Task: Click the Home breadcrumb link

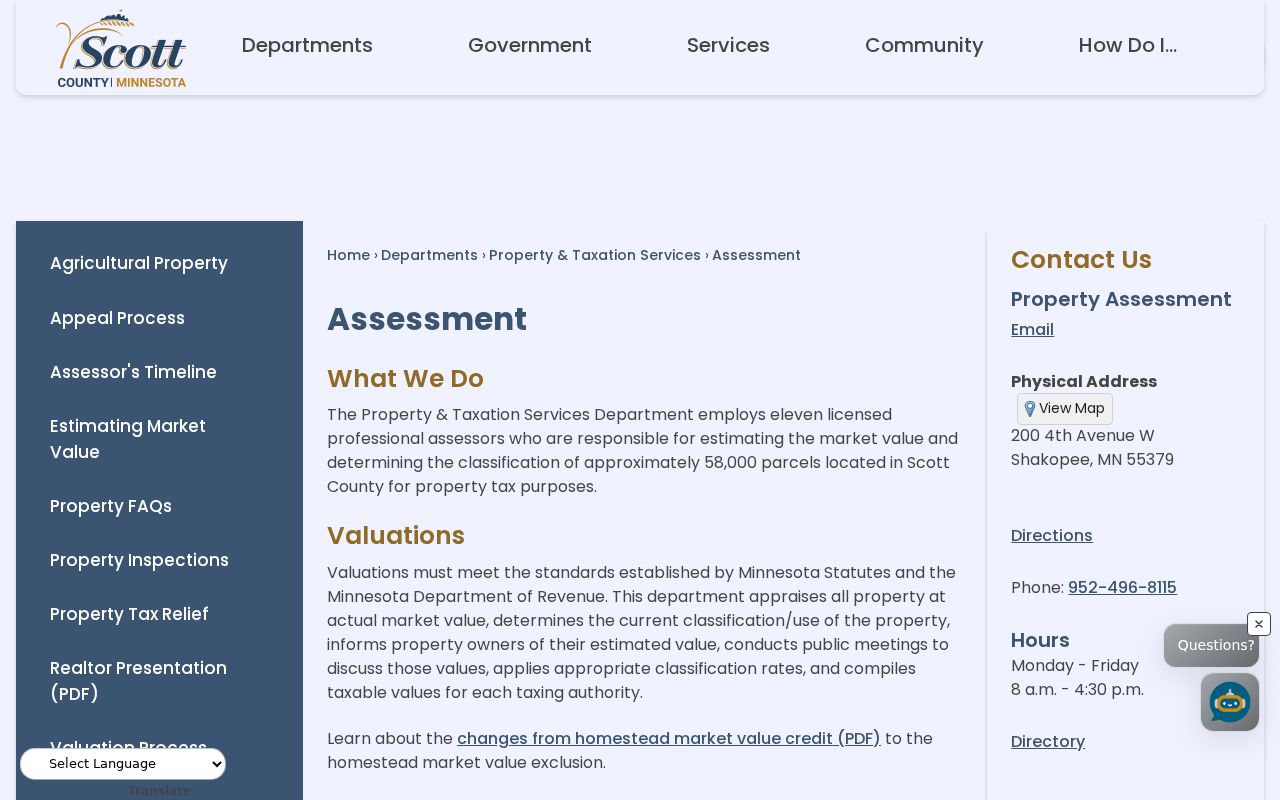Action: pos(348,255)
